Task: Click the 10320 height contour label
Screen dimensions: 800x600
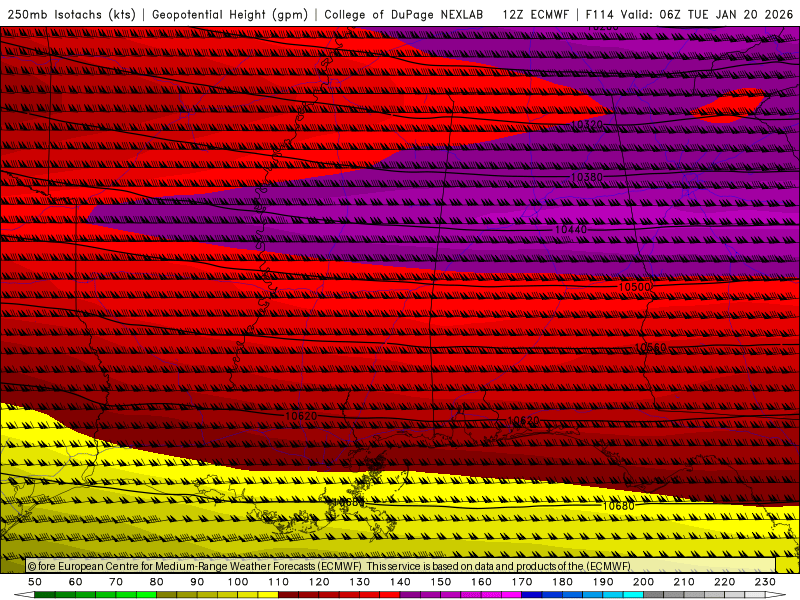Action: coord(586,124)
